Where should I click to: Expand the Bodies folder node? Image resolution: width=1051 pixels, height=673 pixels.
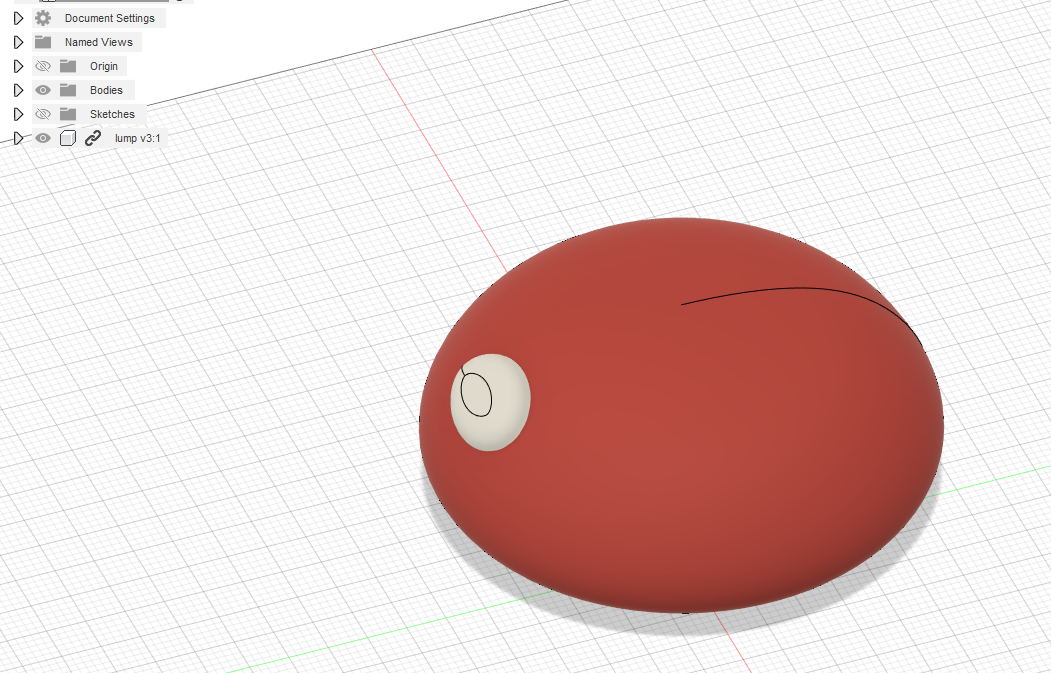pyautogui.click(x=19, y=90)
